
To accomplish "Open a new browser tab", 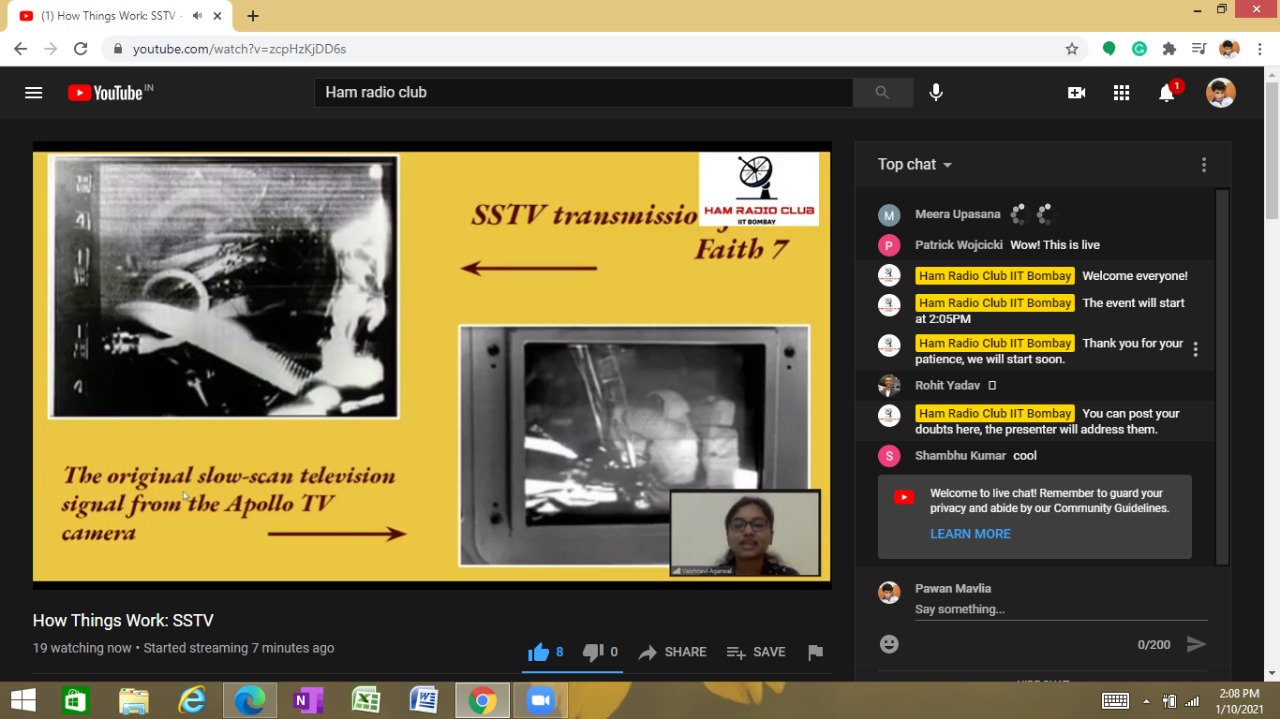I will pyautogui.click(x=253, y=16).
